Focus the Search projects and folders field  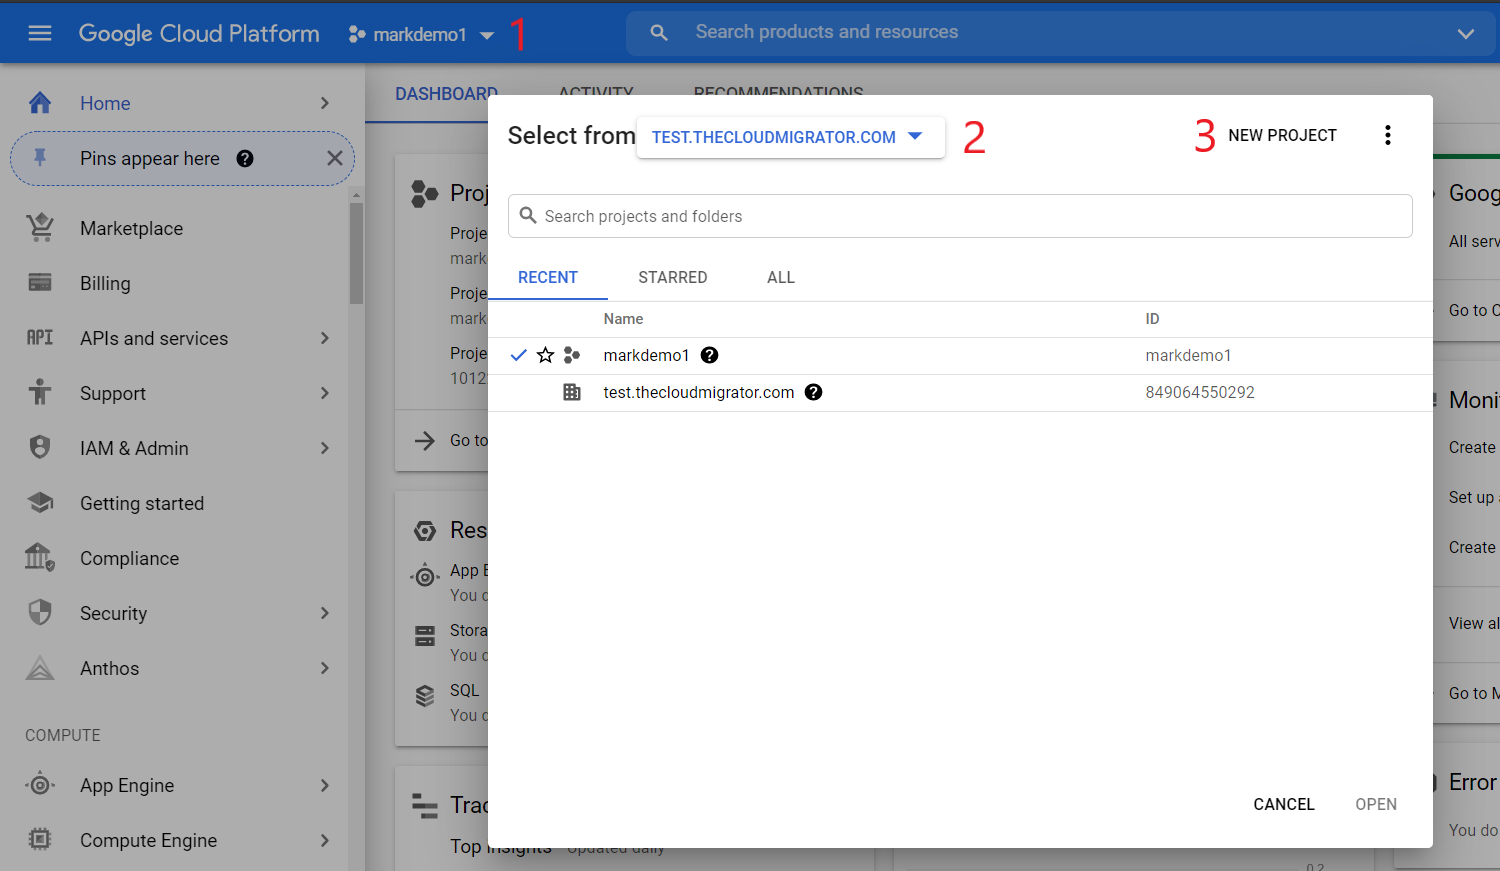point(960,216)
